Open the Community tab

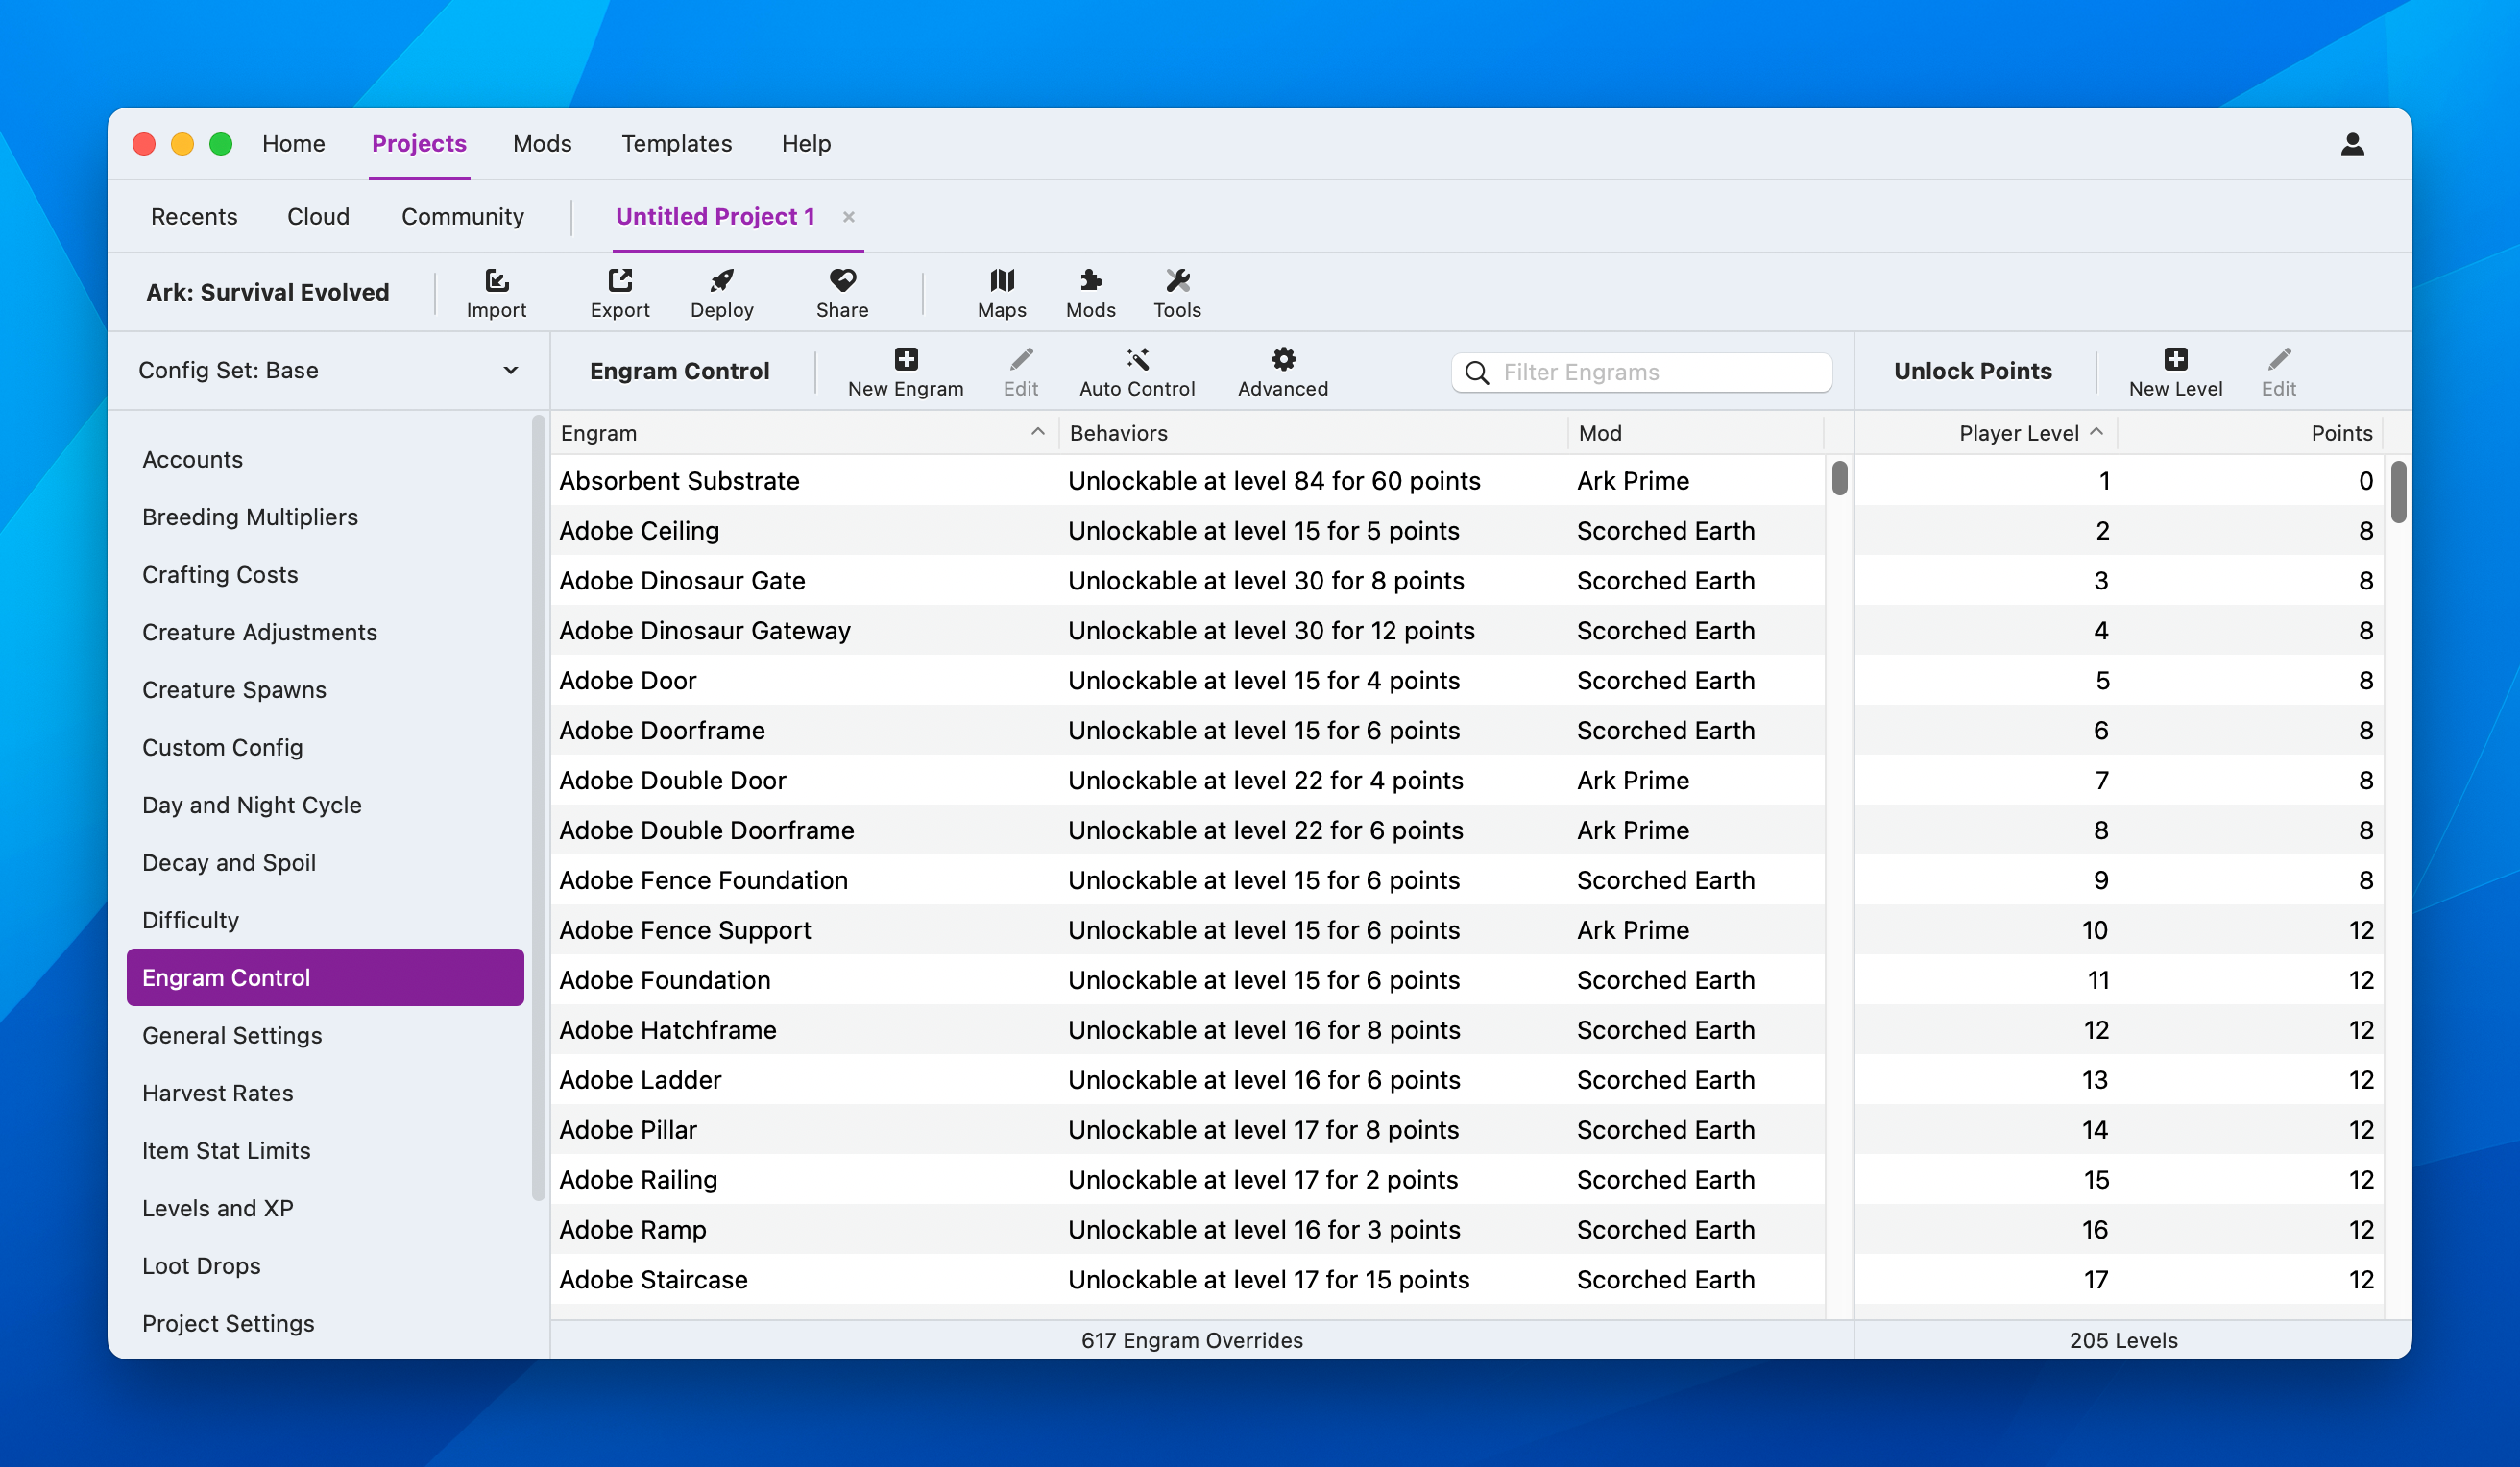click(462, 217)
